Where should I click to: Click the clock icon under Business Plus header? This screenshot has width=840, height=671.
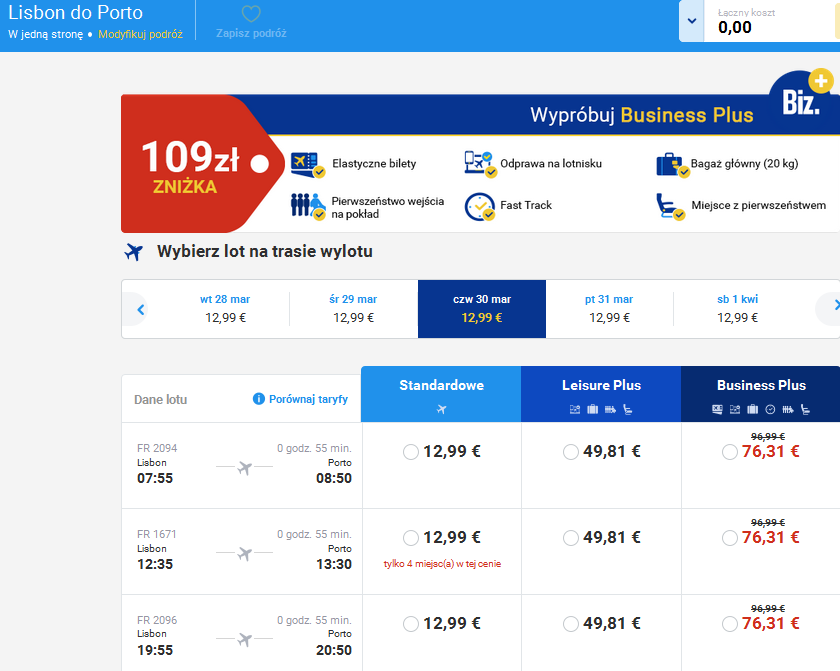point(770,410)
